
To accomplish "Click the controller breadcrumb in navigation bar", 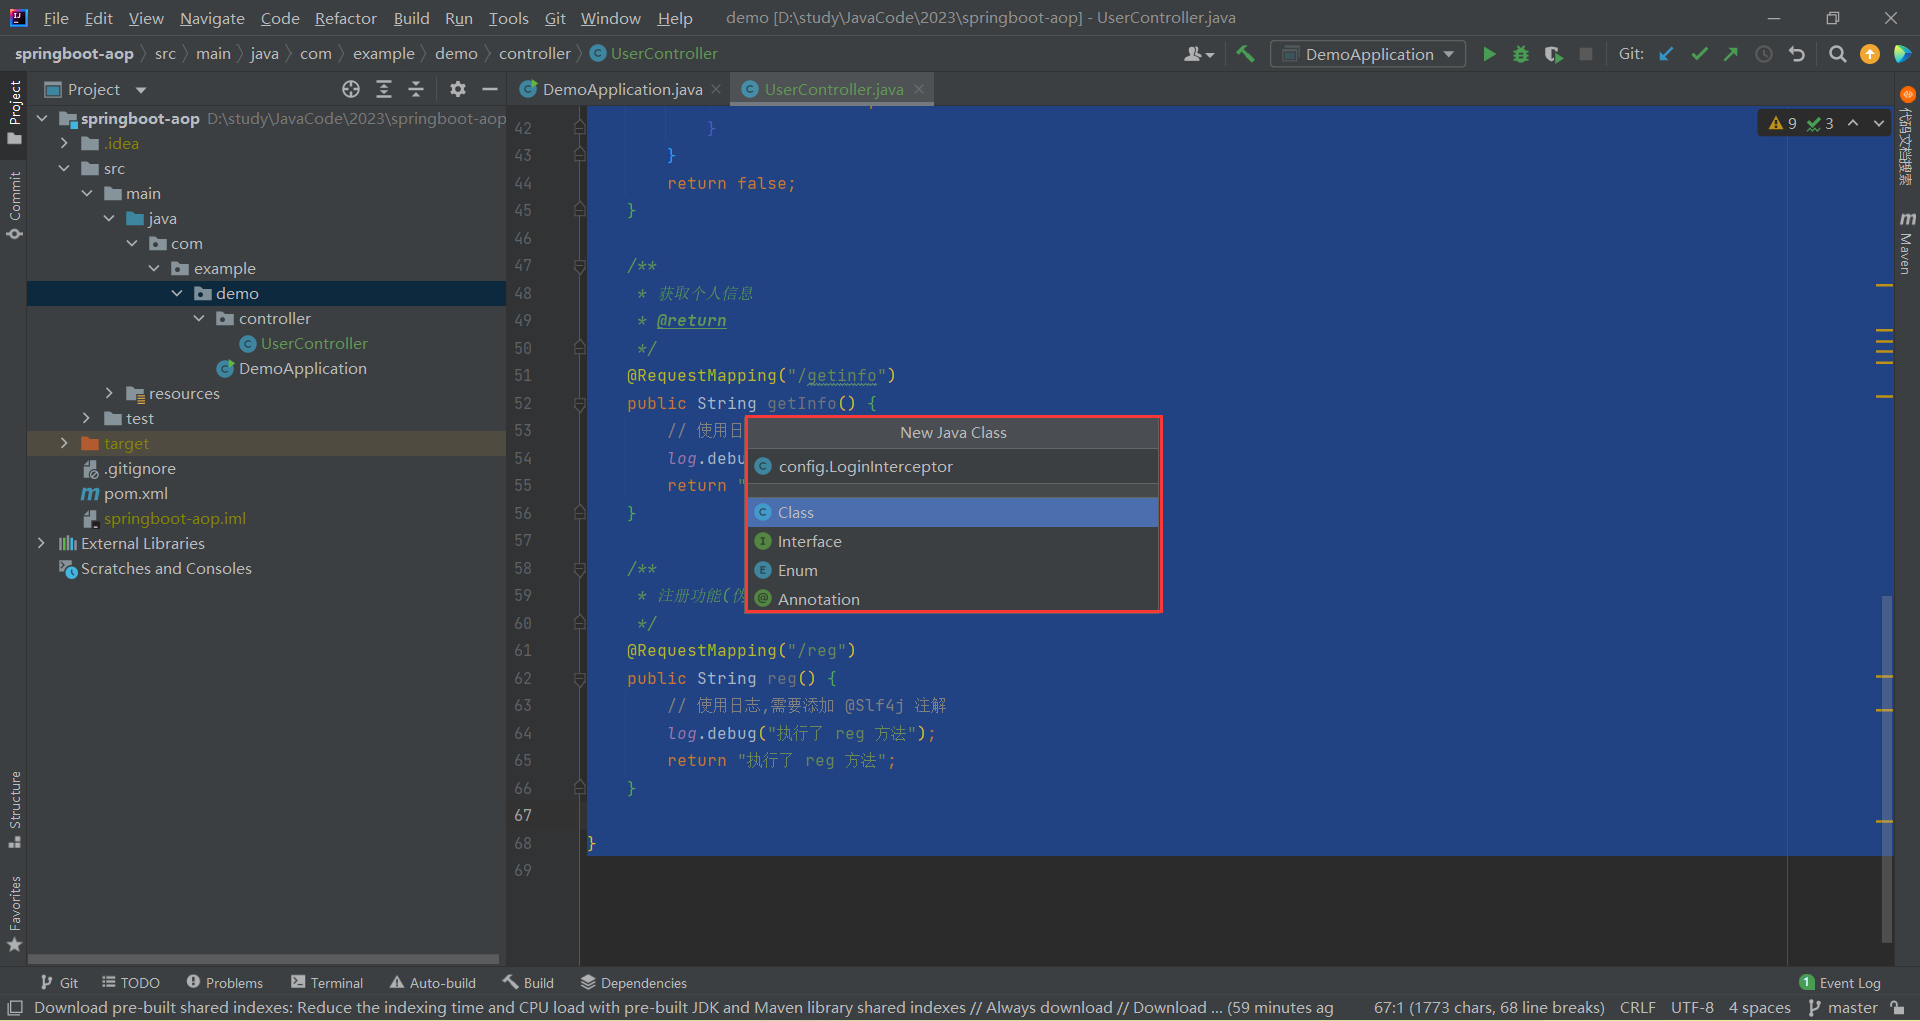I will coord(535,54).
